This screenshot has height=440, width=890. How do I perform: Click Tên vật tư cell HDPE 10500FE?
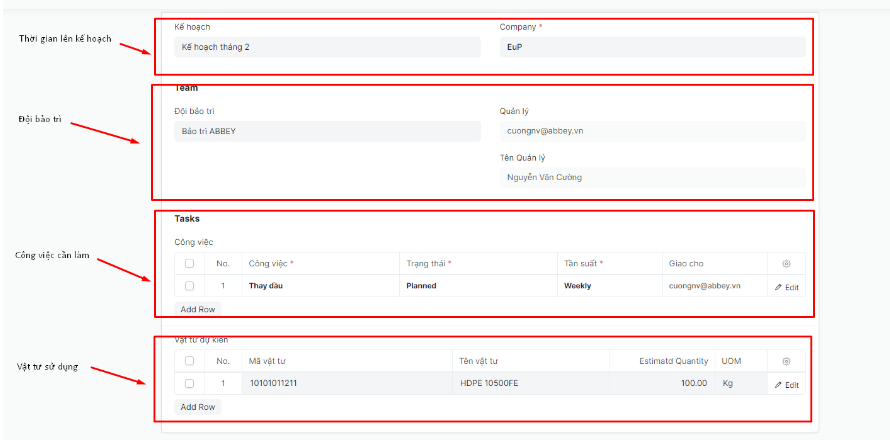530,383
